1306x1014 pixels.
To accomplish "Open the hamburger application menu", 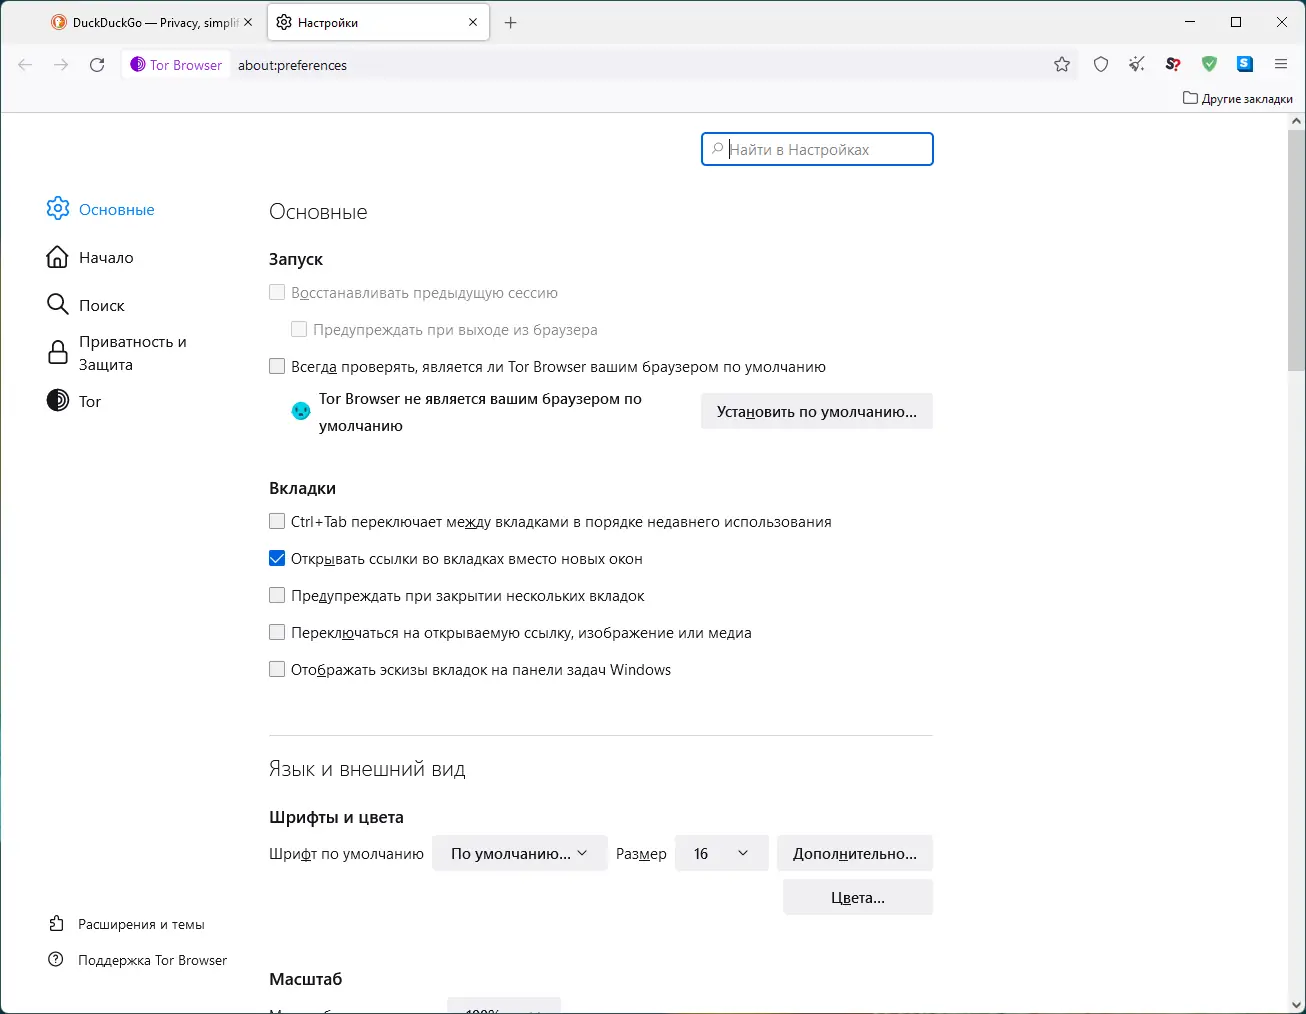I will [1281, 65].
